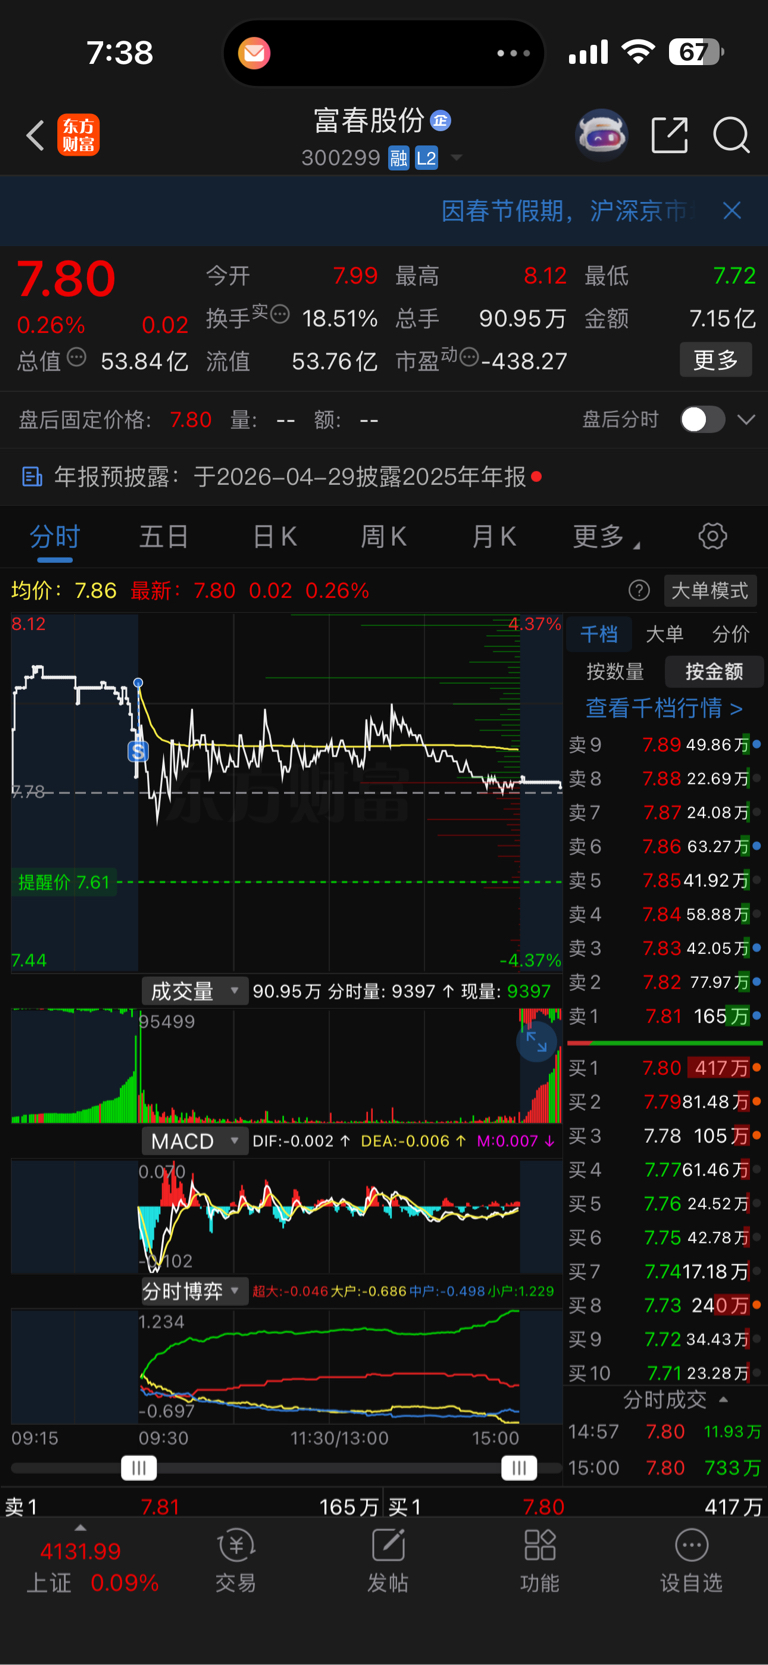
Task: Expand the index ticker up arrow
Action: (x=80, y=1528)
